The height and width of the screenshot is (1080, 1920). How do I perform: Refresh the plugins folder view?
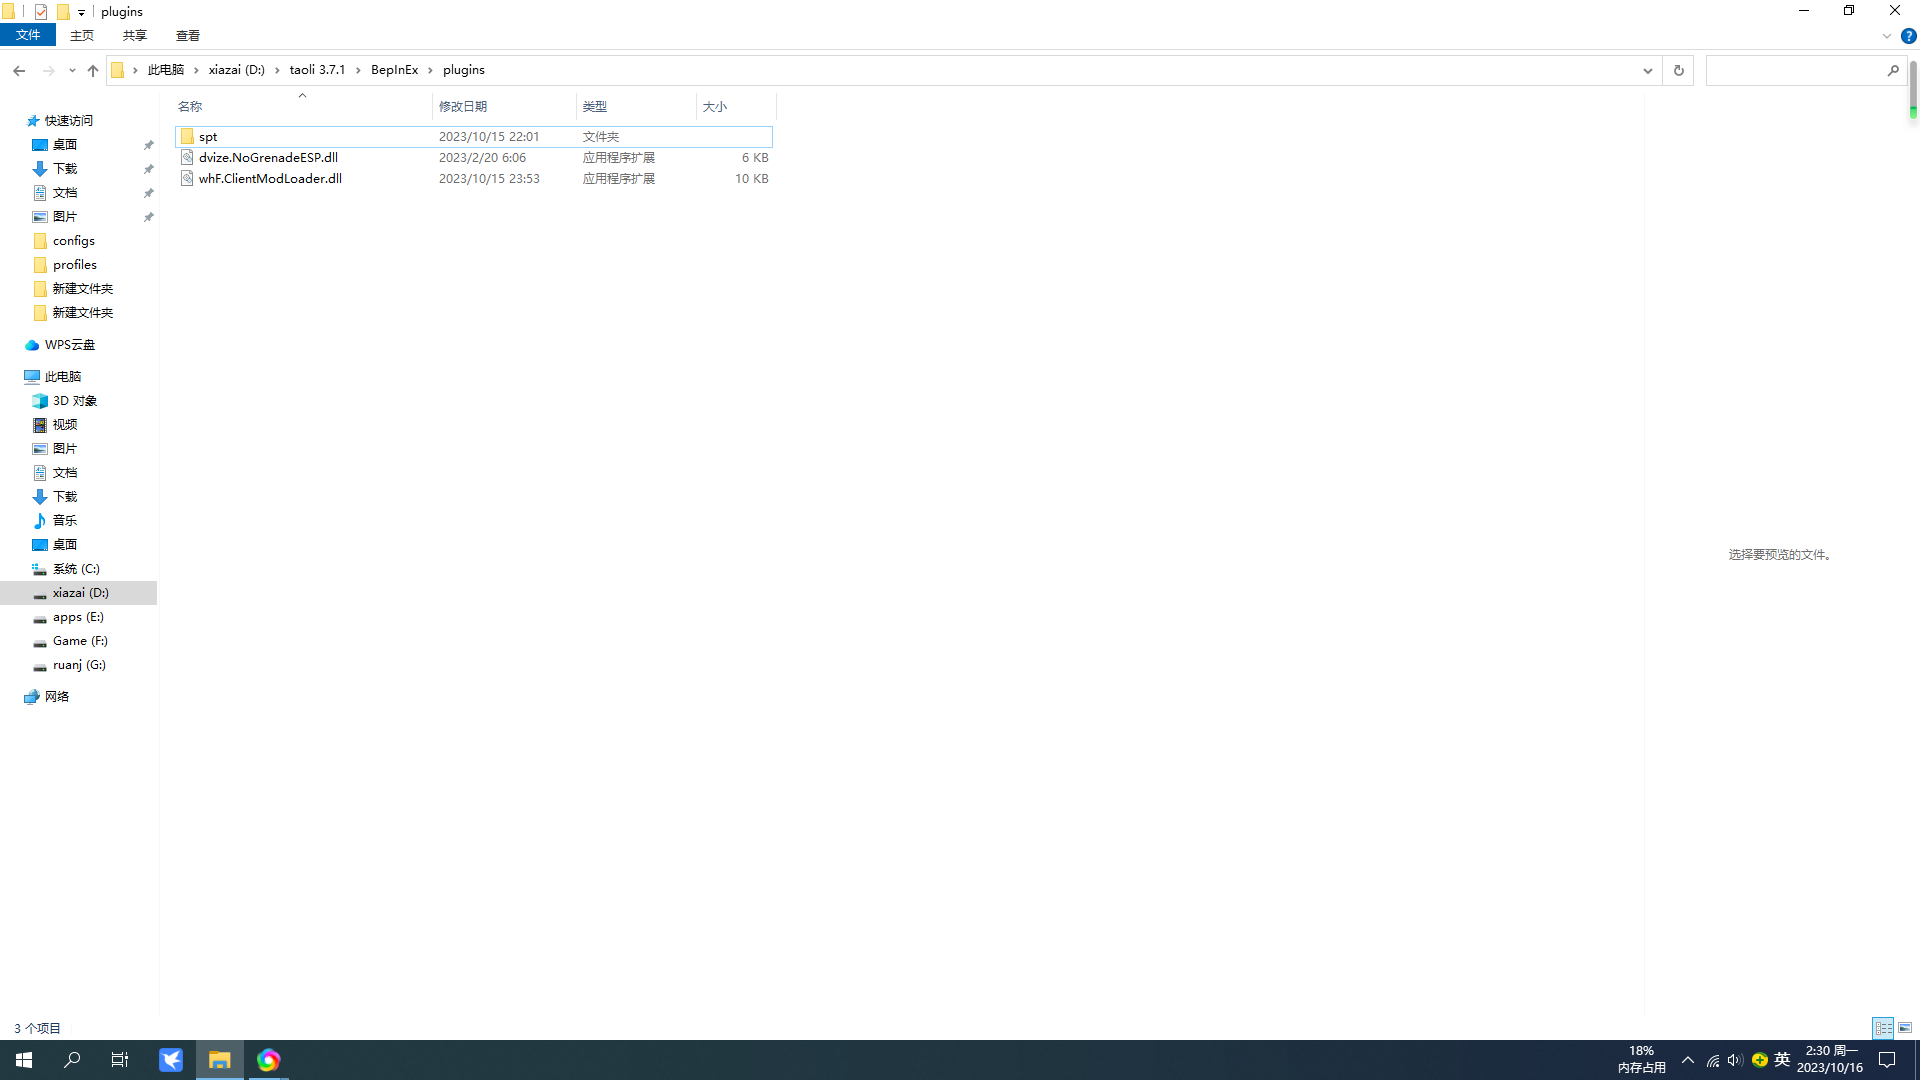(1678, 70)
